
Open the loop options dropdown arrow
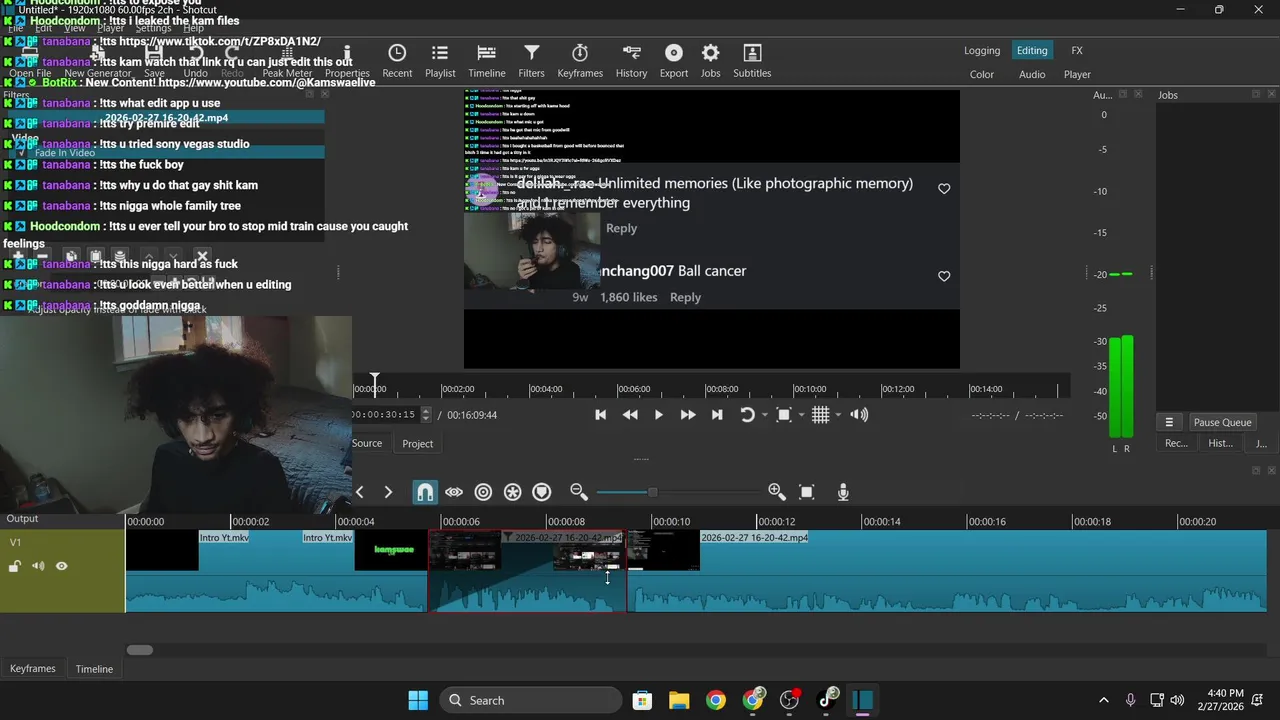pyautogui.click(x=765, y=415)
